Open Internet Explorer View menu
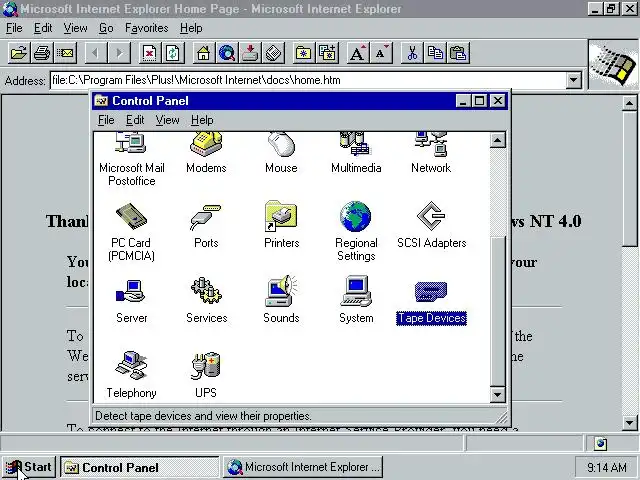 pyautogui.click(x=76, y=28)
